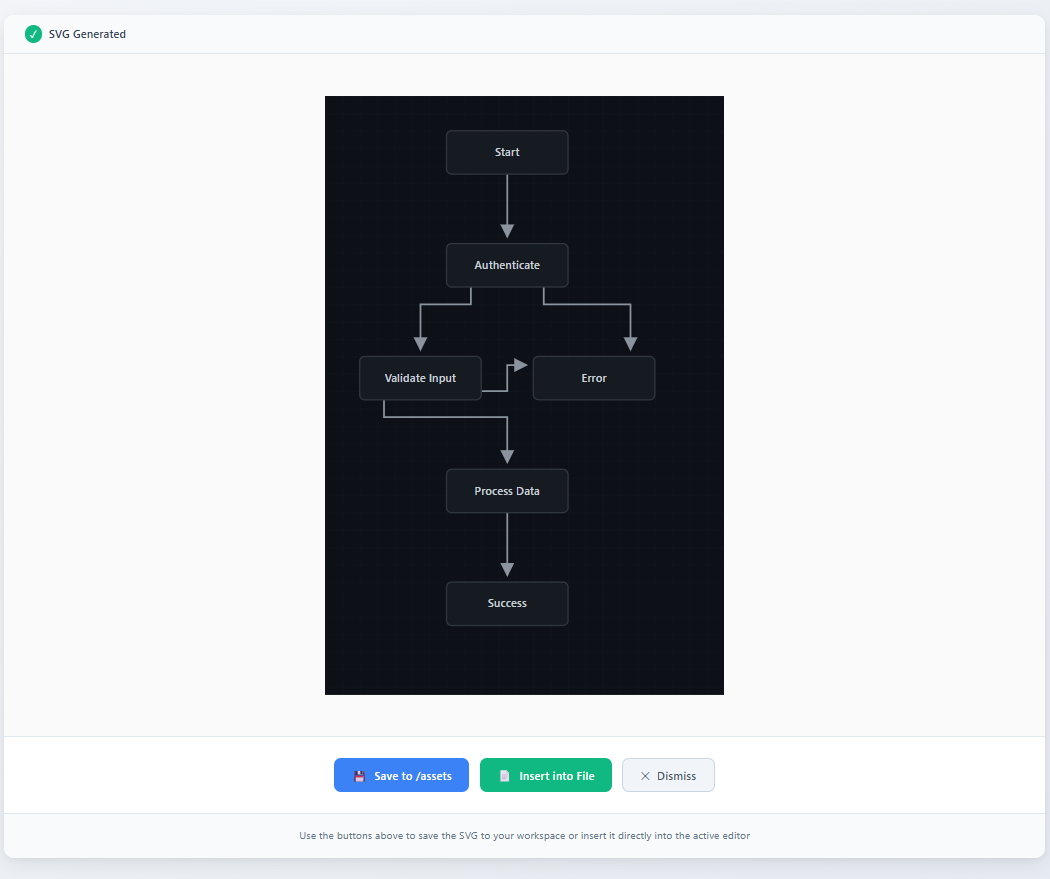The height and width of the screenshot is (879, 1050).
Task: Click the Insert into File button
Action: click(x=546, y=775)
